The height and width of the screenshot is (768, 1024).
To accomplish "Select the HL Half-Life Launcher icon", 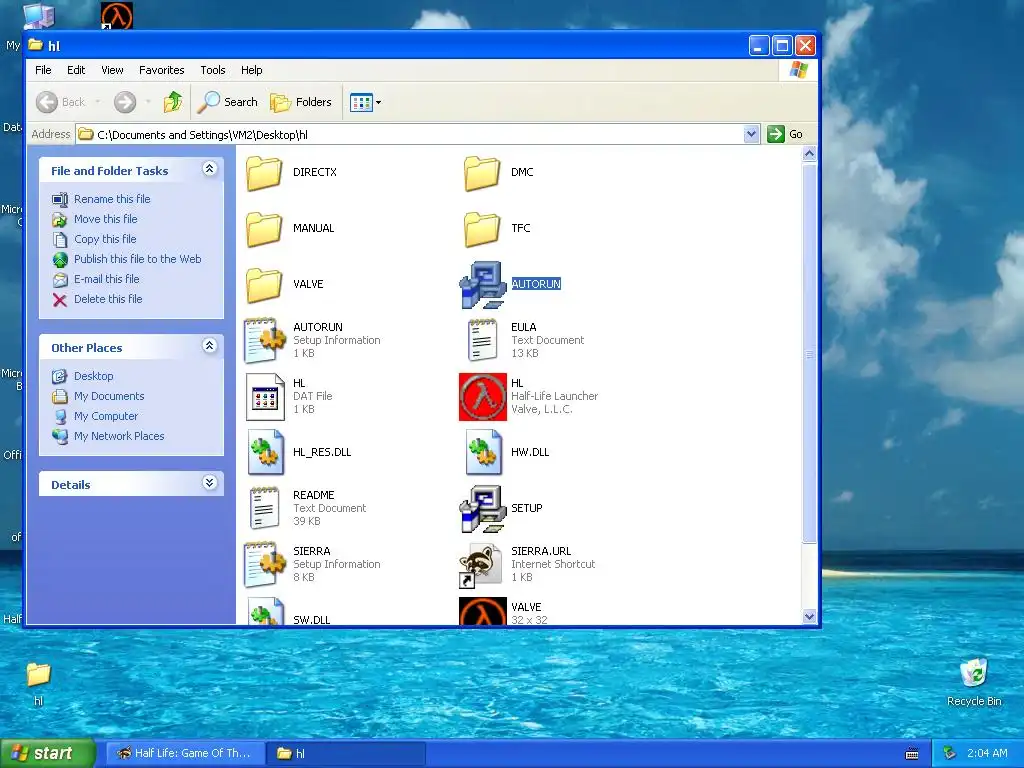I will pyautogui.click(x=483, y=396).
